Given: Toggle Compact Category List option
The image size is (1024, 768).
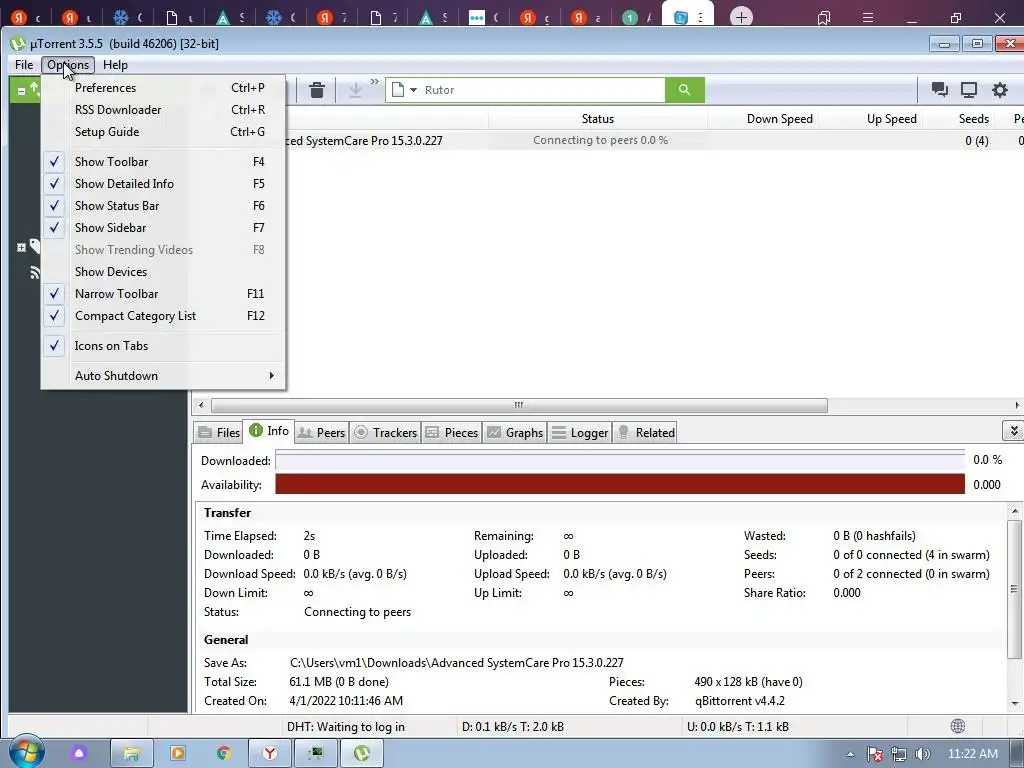Looking at the screenshot, I should pyautogui.click(x=163, y=316).
